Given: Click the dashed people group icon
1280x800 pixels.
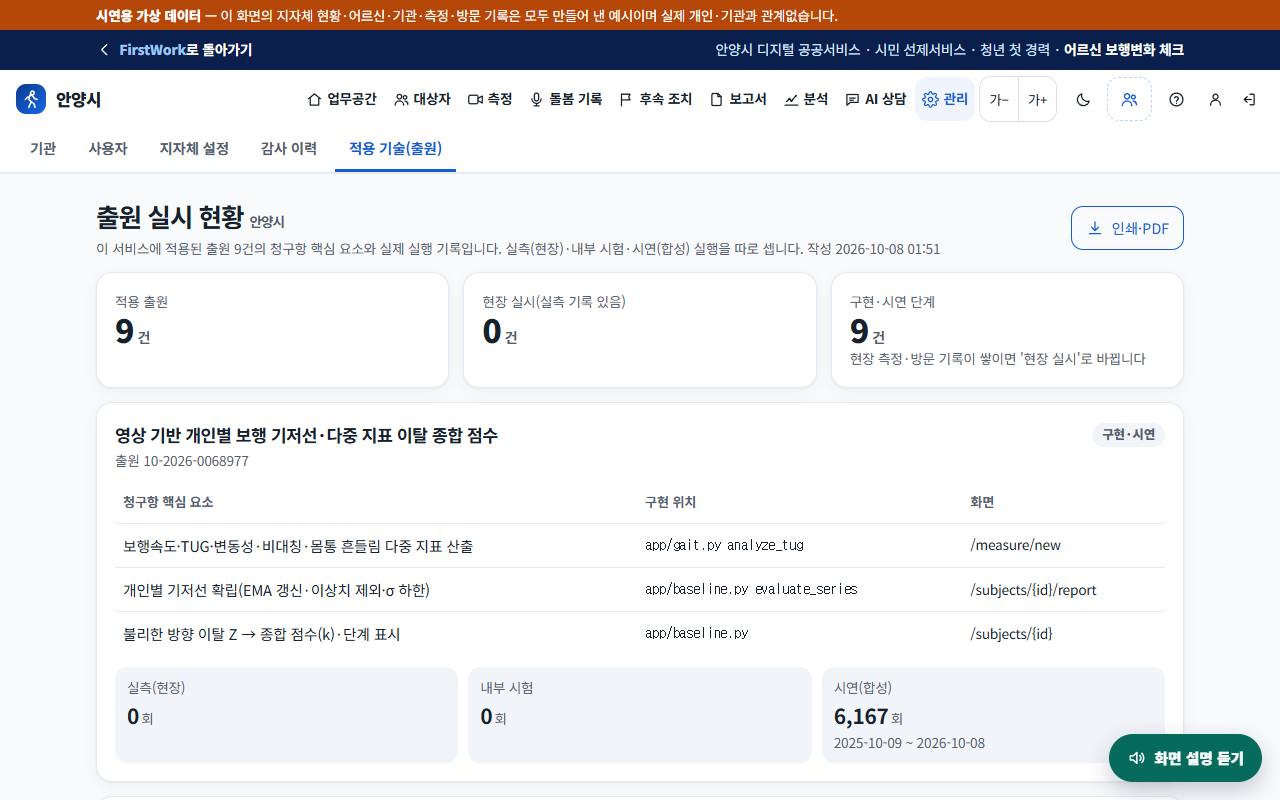Looking at the screenshot, I should (x=1129, y=99).
